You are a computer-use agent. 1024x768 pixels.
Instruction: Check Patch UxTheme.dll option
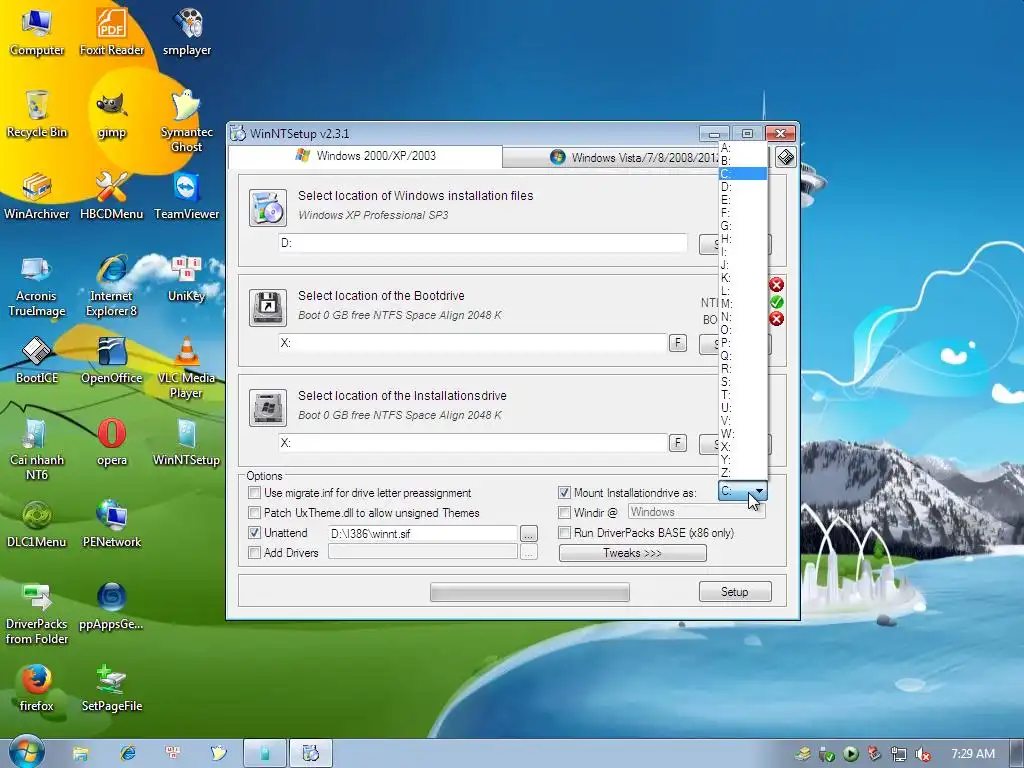(255, 513)
